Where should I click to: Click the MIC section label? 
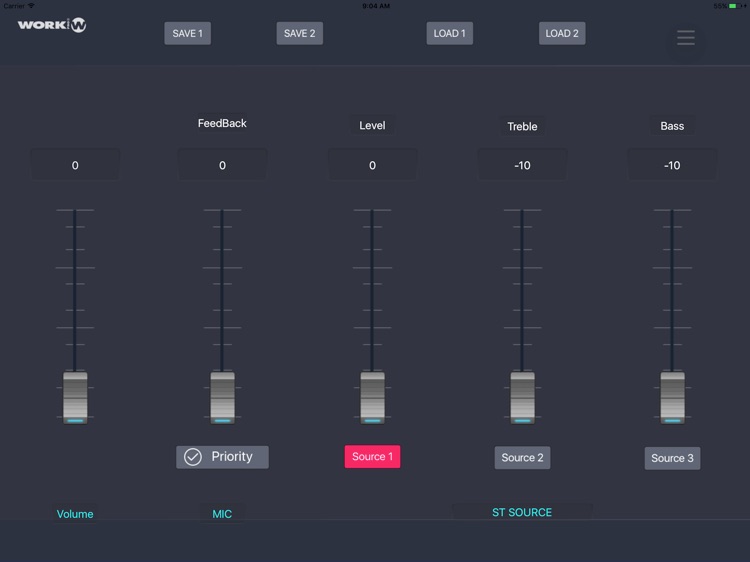(222, 514)
